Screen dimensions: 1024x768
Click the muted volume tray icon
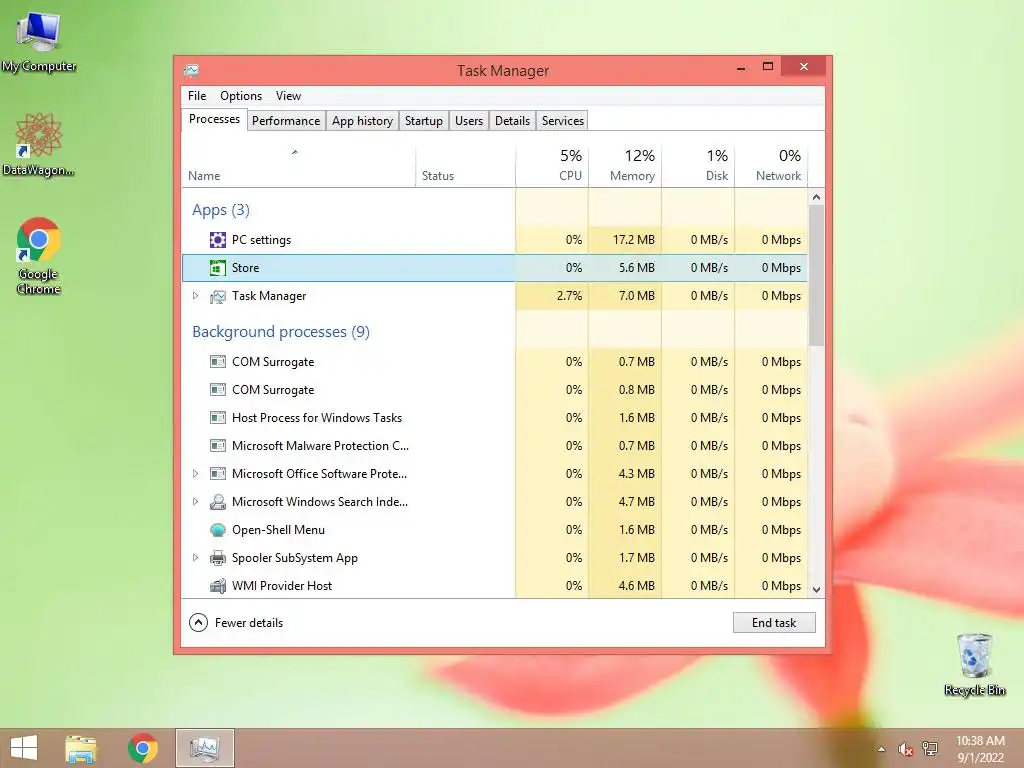(905, 749)
